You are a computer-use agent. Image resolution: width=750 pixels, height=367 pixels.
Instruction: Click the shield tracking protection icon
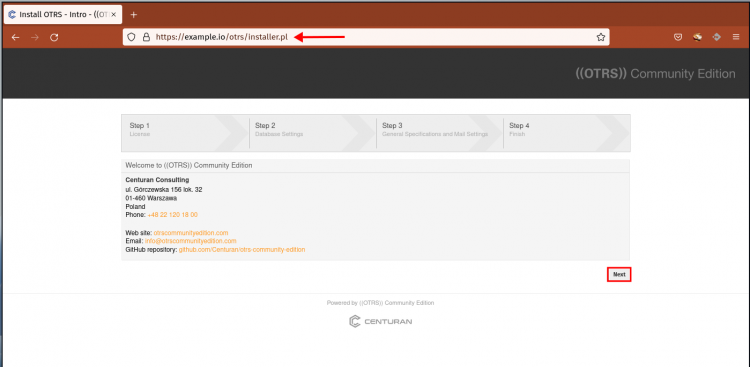133,37
